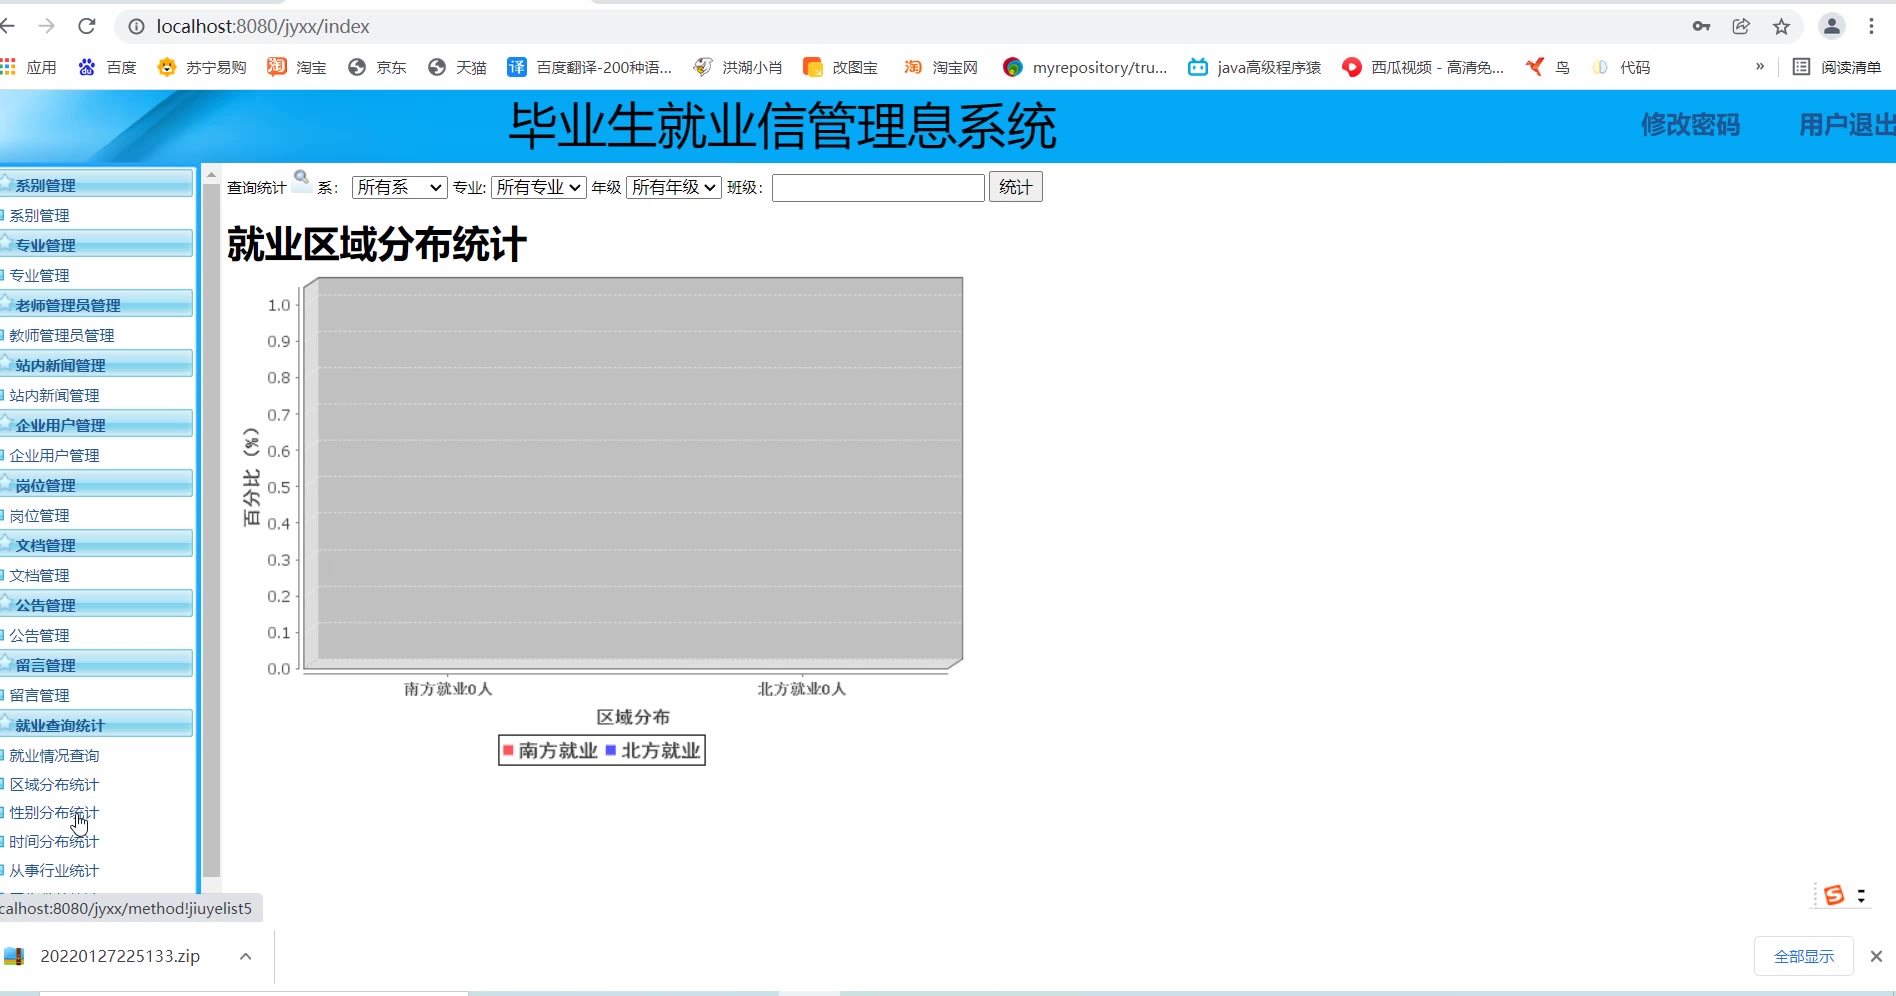Click the share page icon in address bar
Screen dimensions: 1896x996
[x=1741, y=27]
